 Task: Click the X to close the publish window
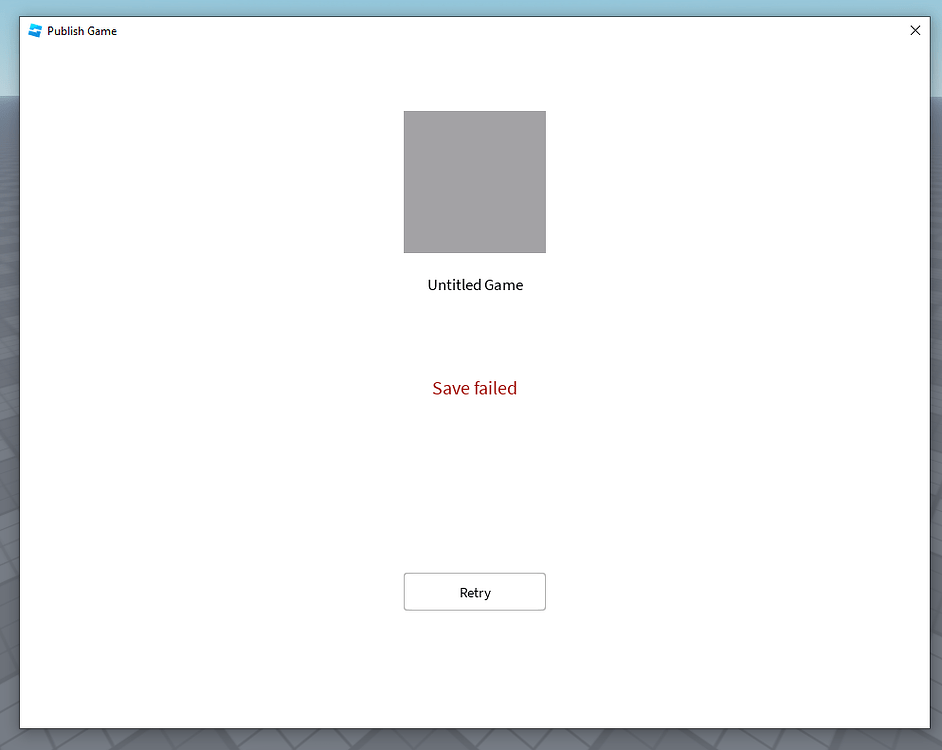[x=915, y=30]
